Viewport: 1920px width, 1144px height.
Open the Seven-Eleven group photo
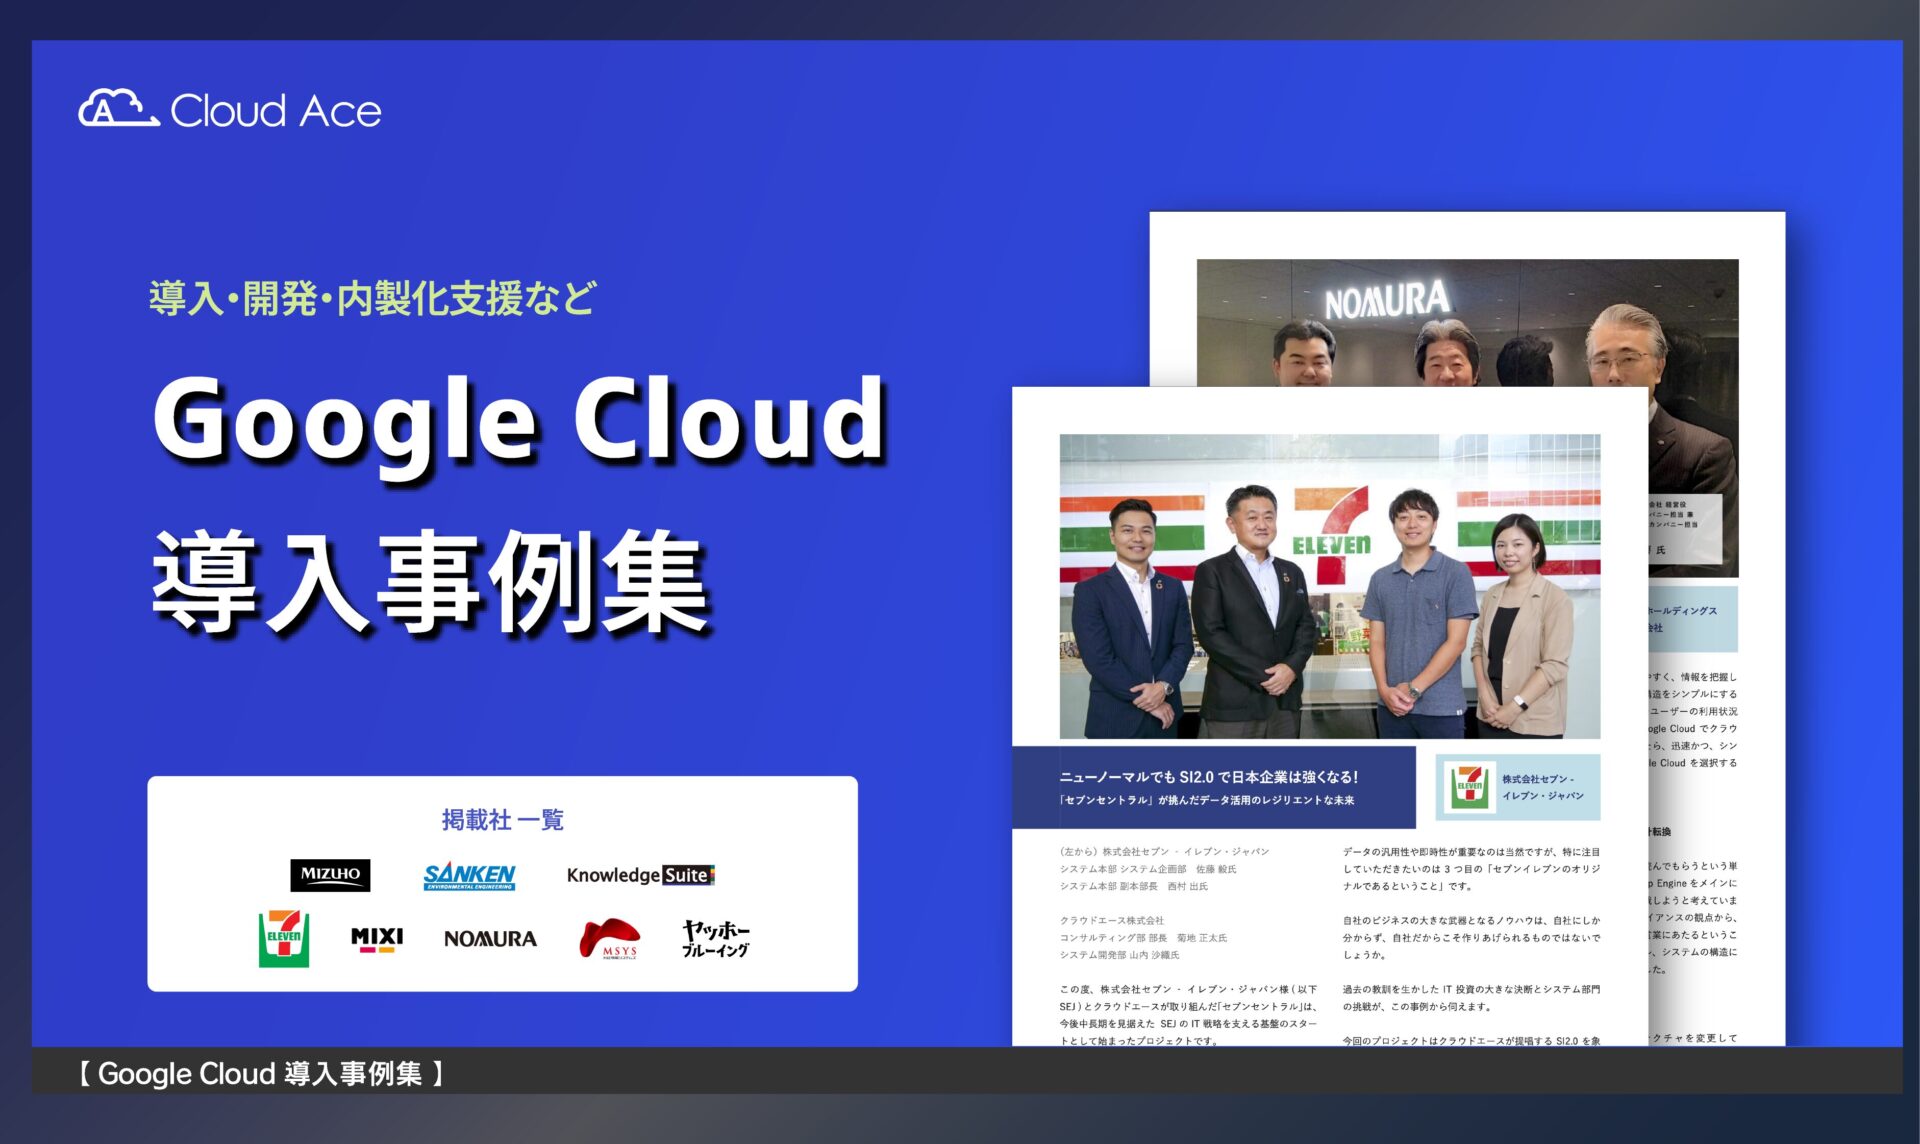1330,586
